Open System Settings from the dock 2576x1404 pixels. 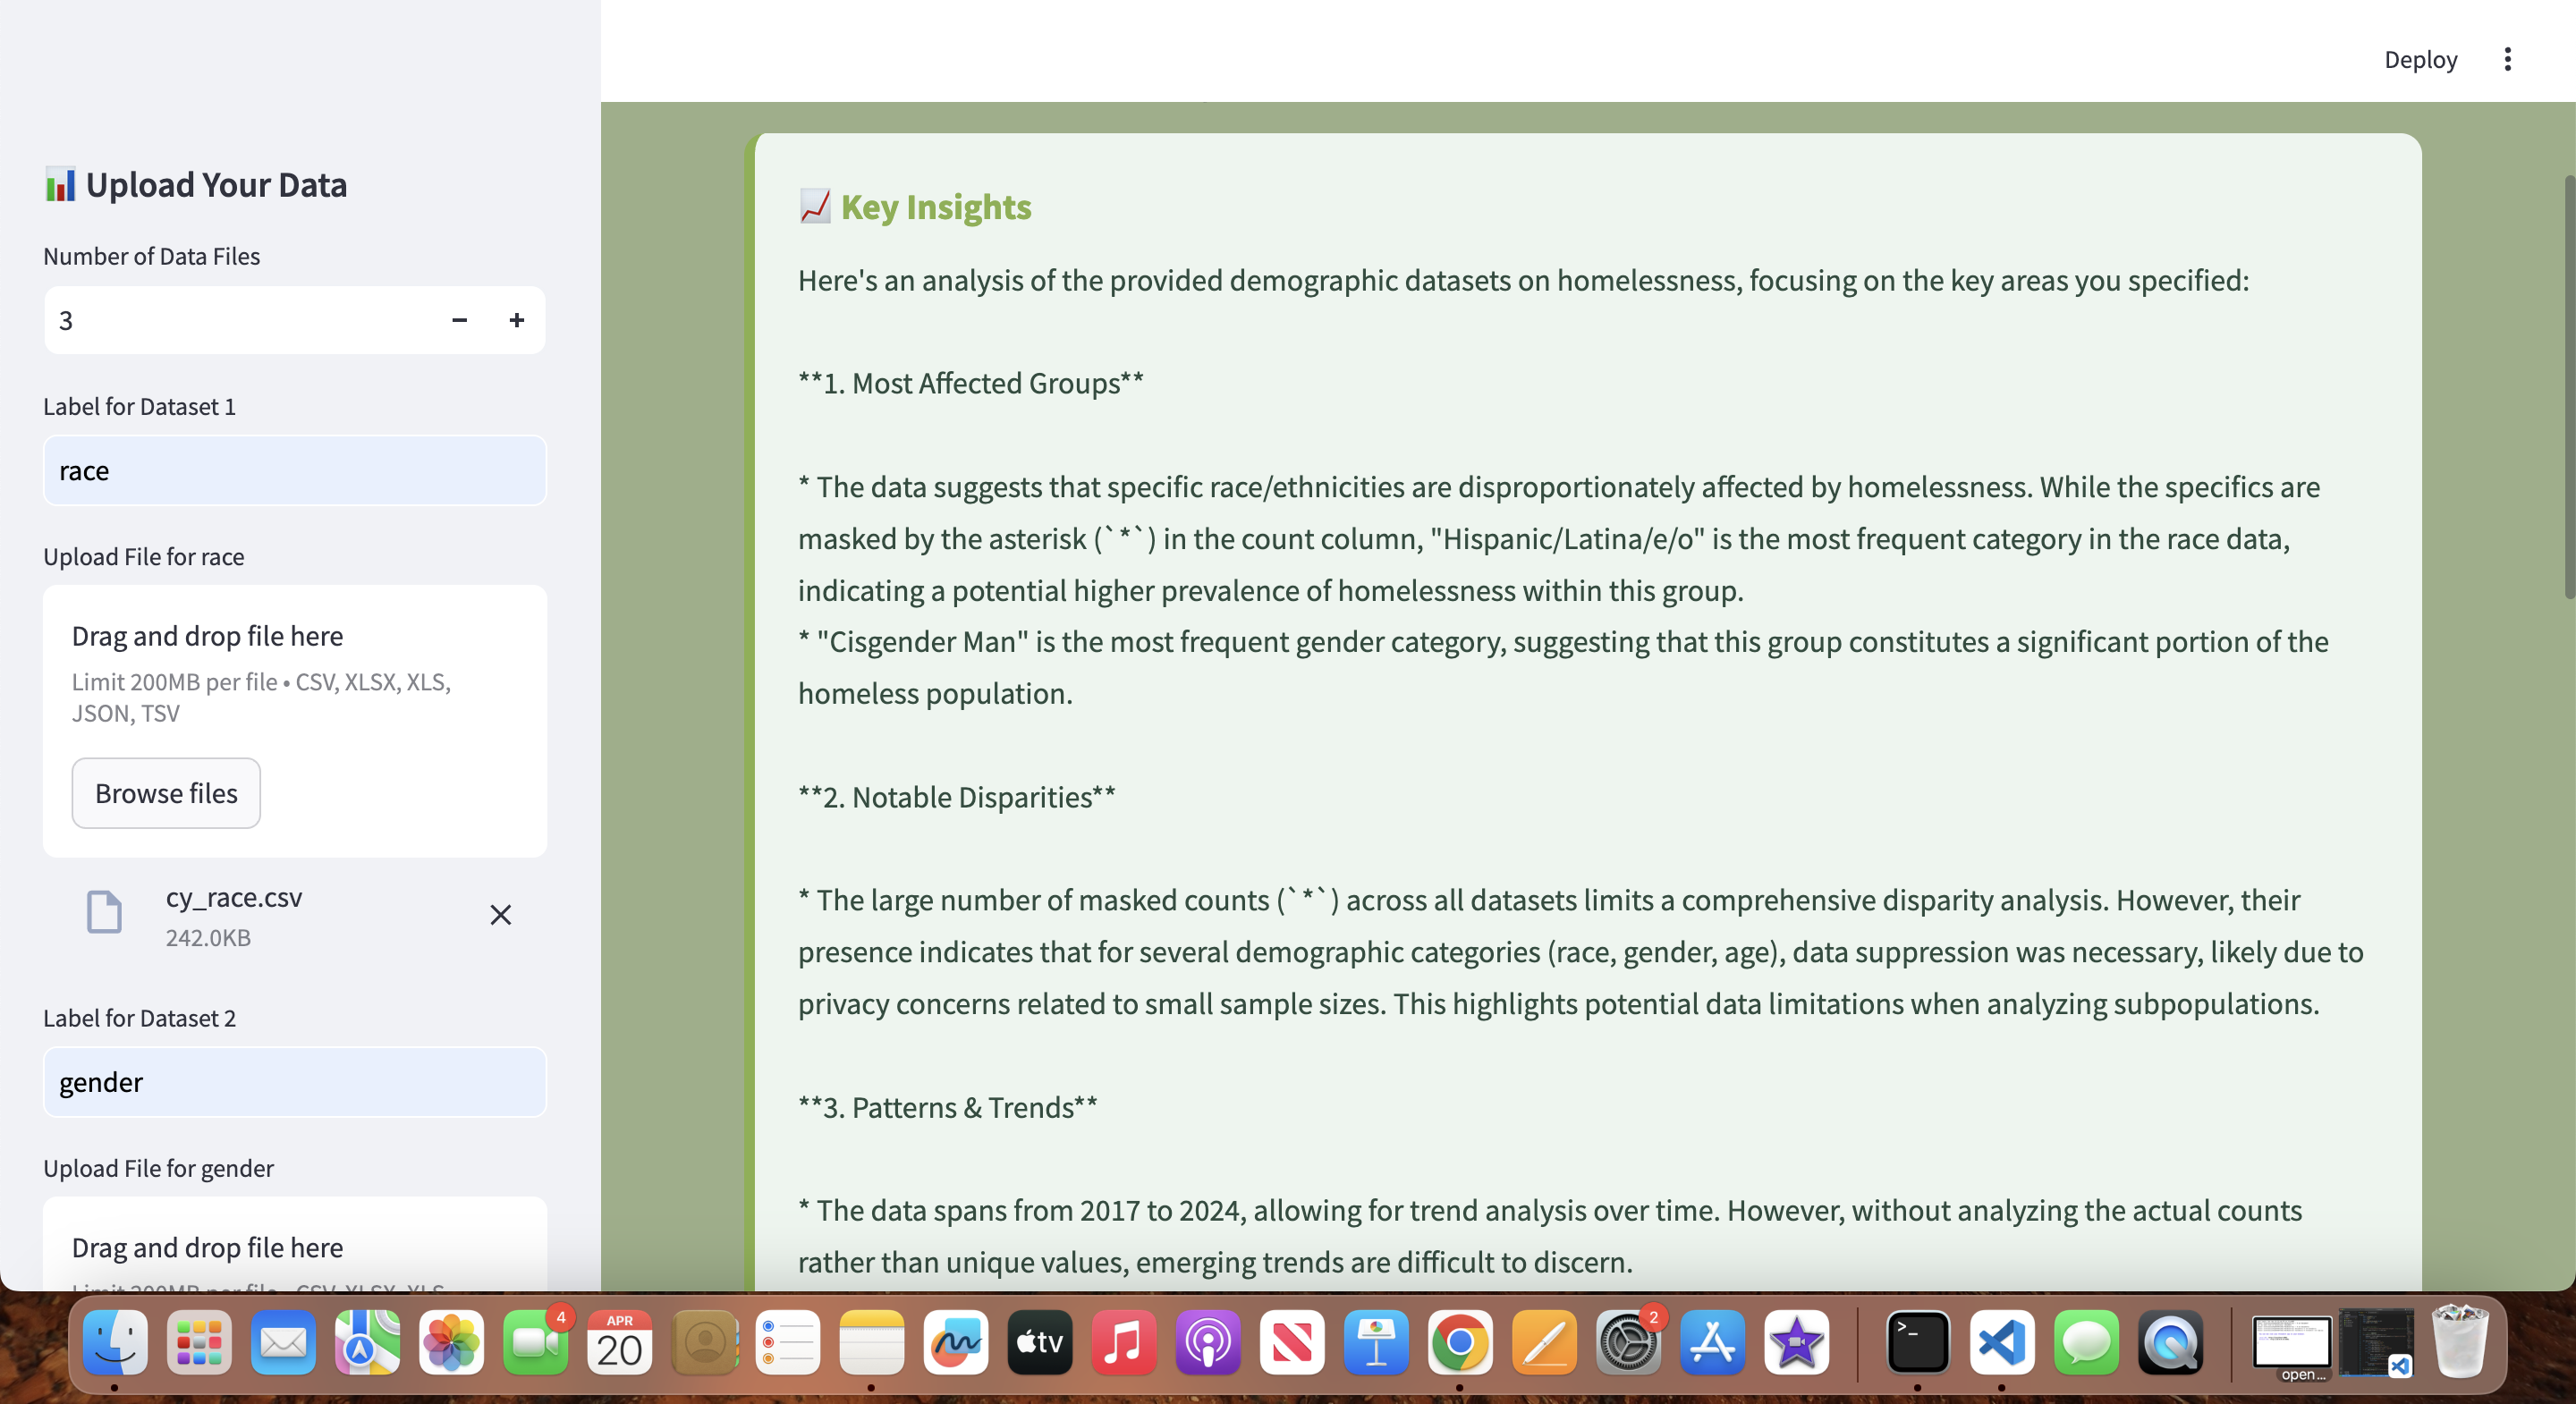click(1628, 1342)
